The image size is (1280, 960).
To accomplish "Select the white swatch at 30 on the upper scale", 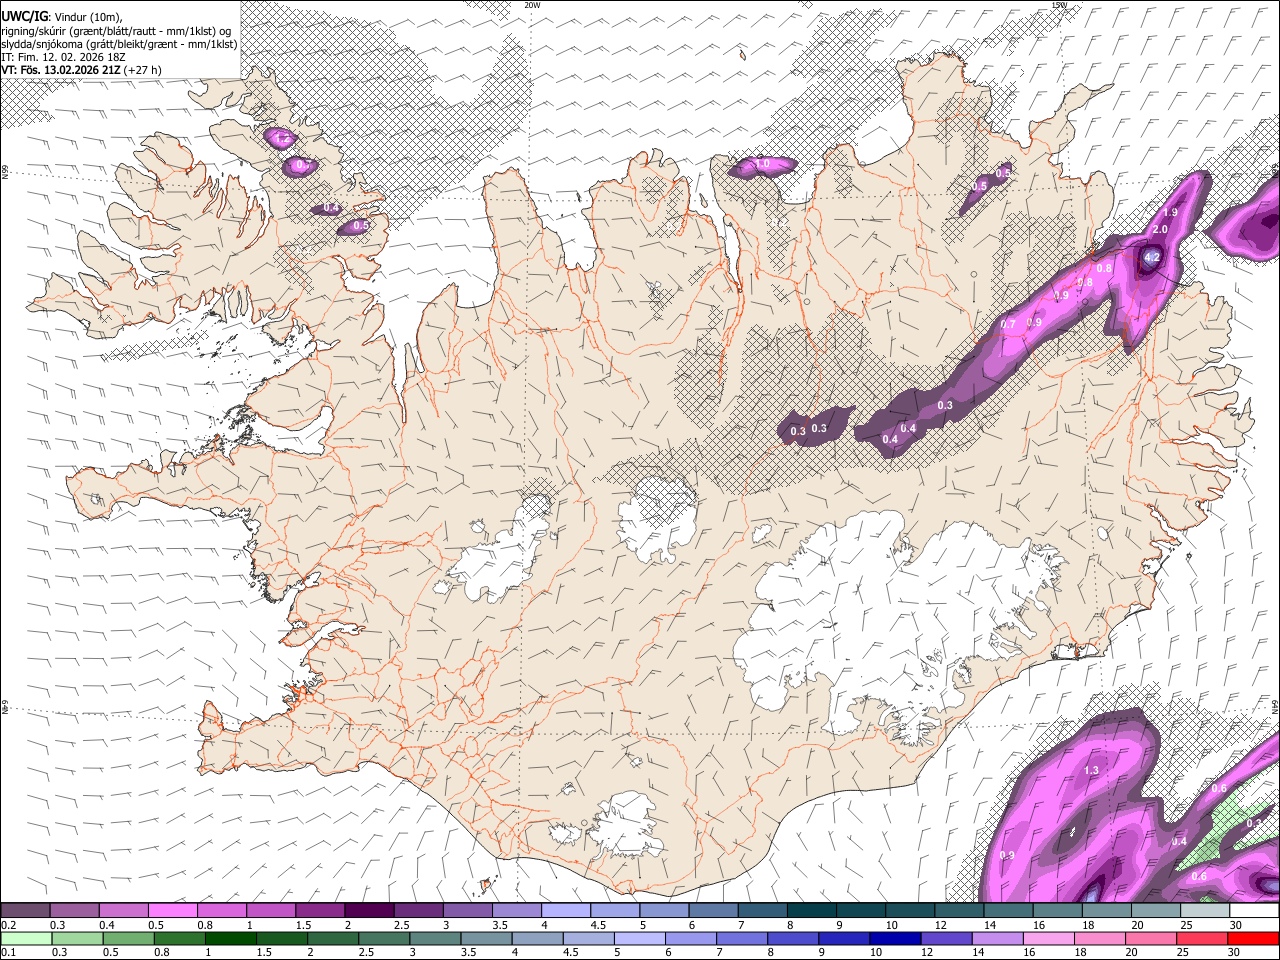I will 1252,911.
